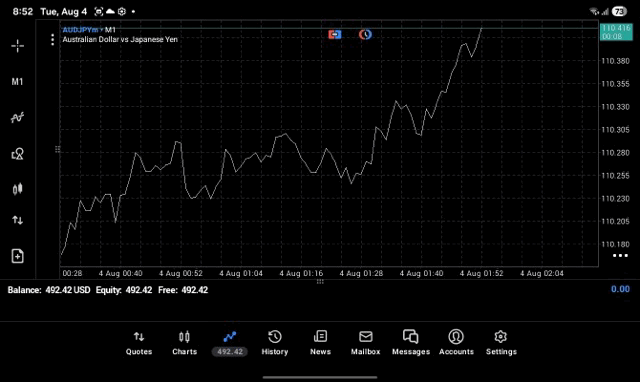This screenshot has height=382, width=640.
Task: Tap the blue 0.00 profit value
Action: [x=620, y=289]
